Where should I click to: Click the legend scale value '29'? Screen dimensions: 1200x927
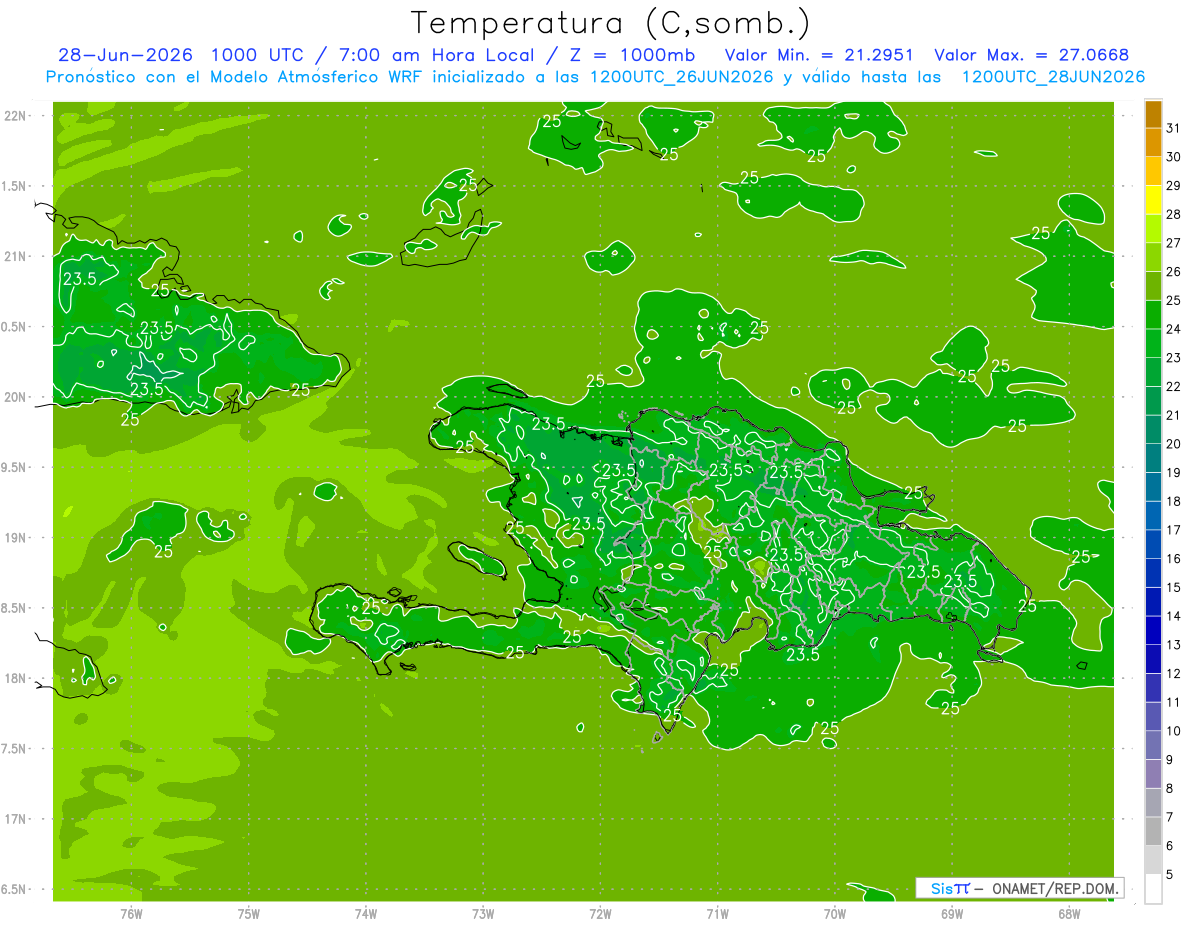1174,185
